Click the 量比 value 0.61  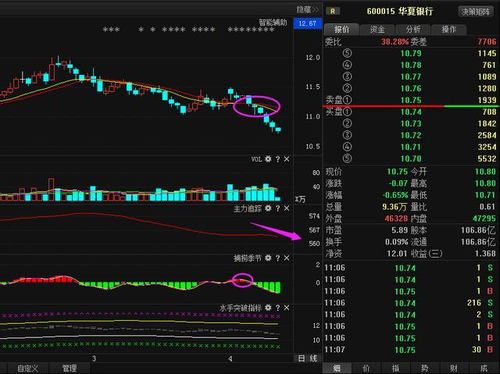pyautogui.click(x=487, y=207)
